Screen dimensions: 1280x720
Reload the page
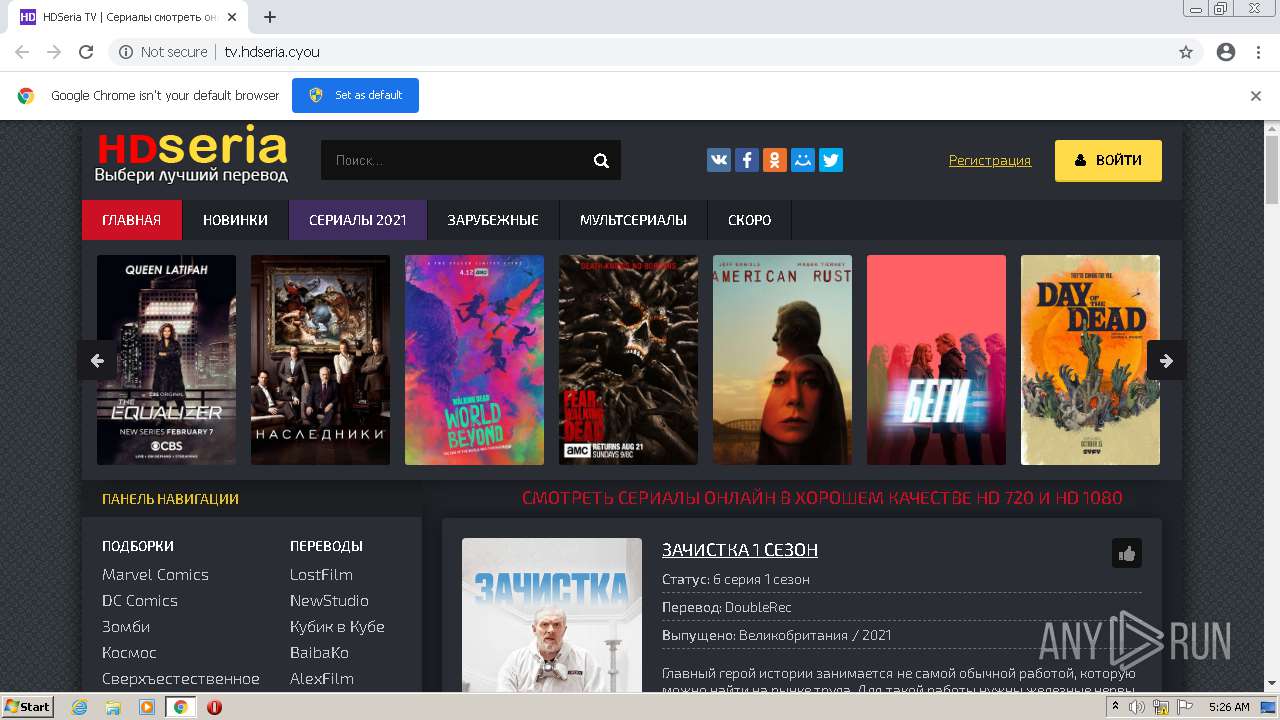(x=86, y=52)
